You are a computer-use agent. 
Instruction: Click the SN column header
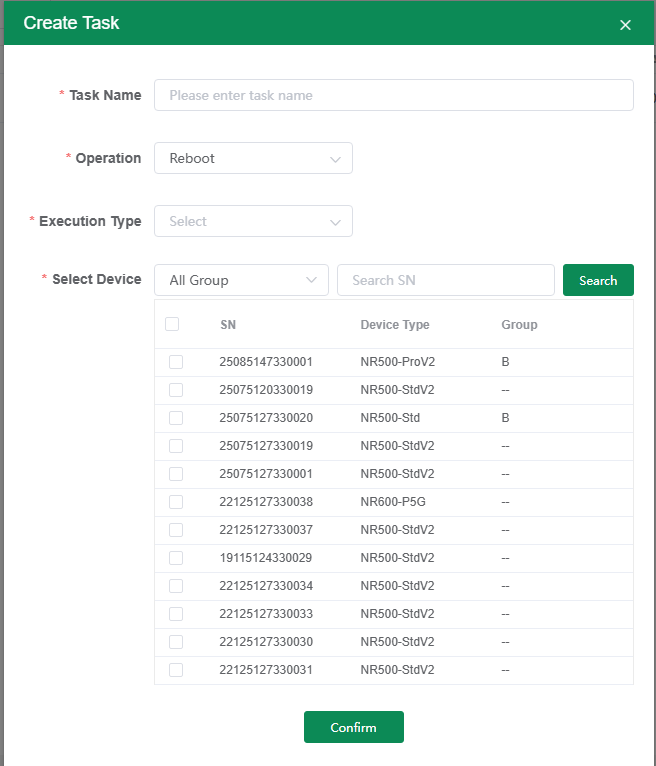click(228, 325)
